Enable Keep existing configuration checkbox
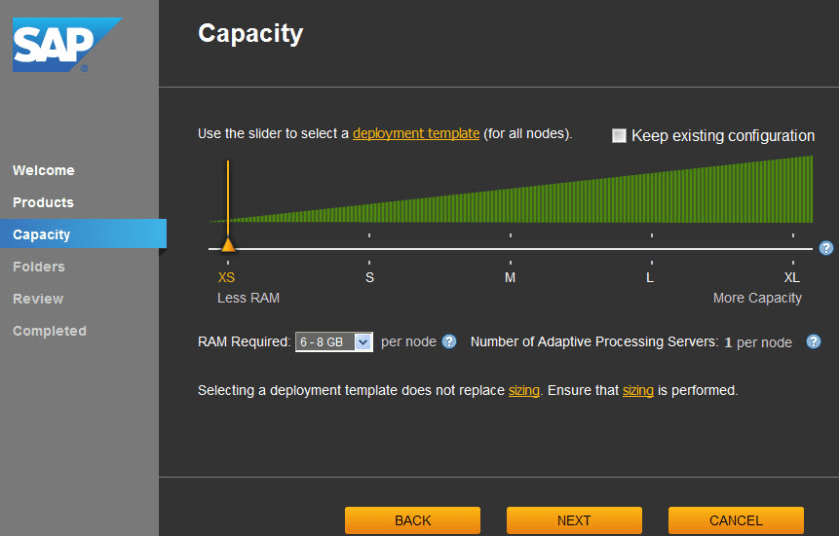The image size is (840, 536). 619,136
